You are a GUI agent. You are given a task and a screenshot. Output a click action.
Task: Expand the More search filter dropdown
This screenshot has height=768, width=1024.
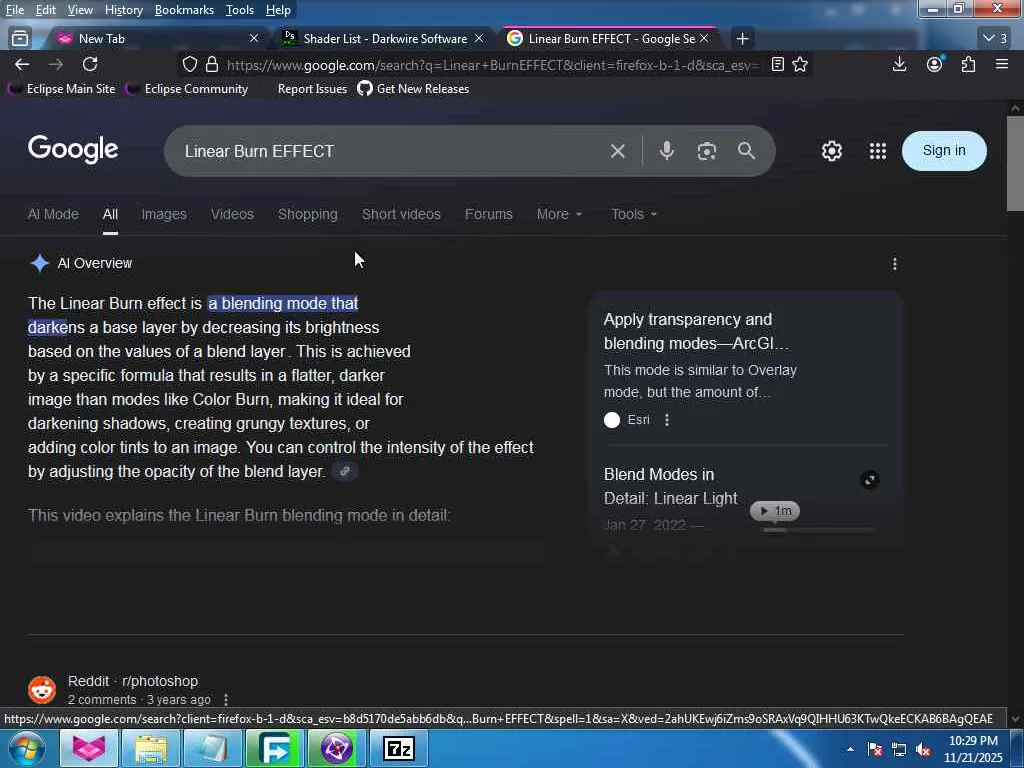559,214
